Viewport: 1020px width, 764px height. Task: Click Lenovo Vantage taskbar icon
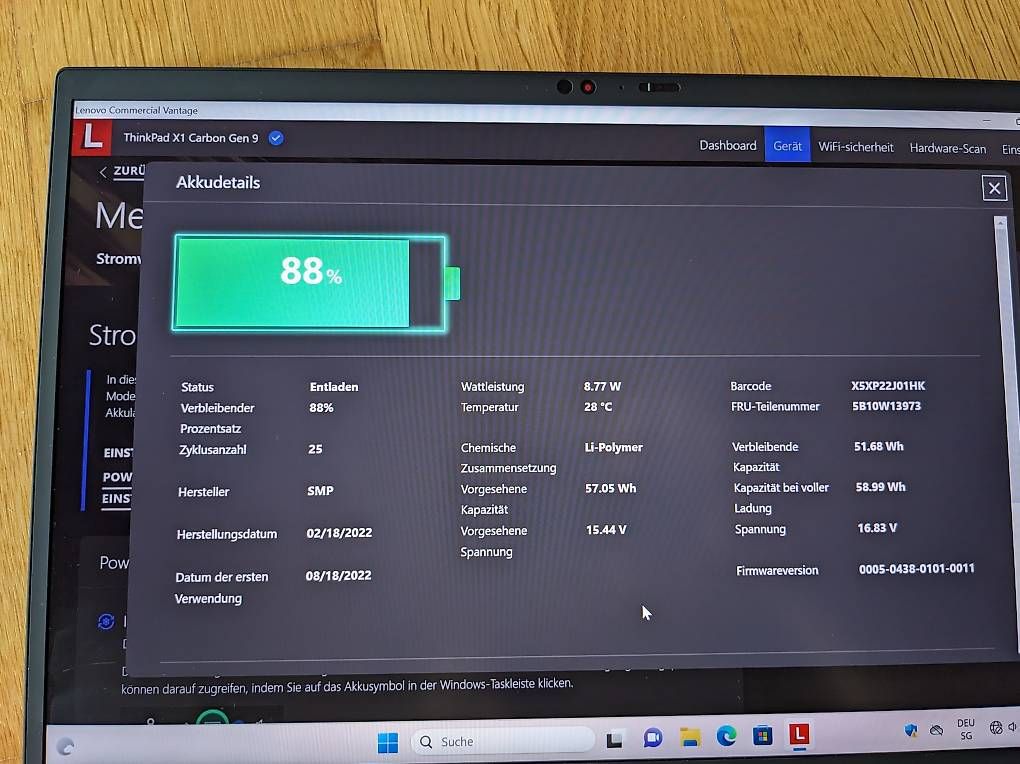(x=799, y=734)
